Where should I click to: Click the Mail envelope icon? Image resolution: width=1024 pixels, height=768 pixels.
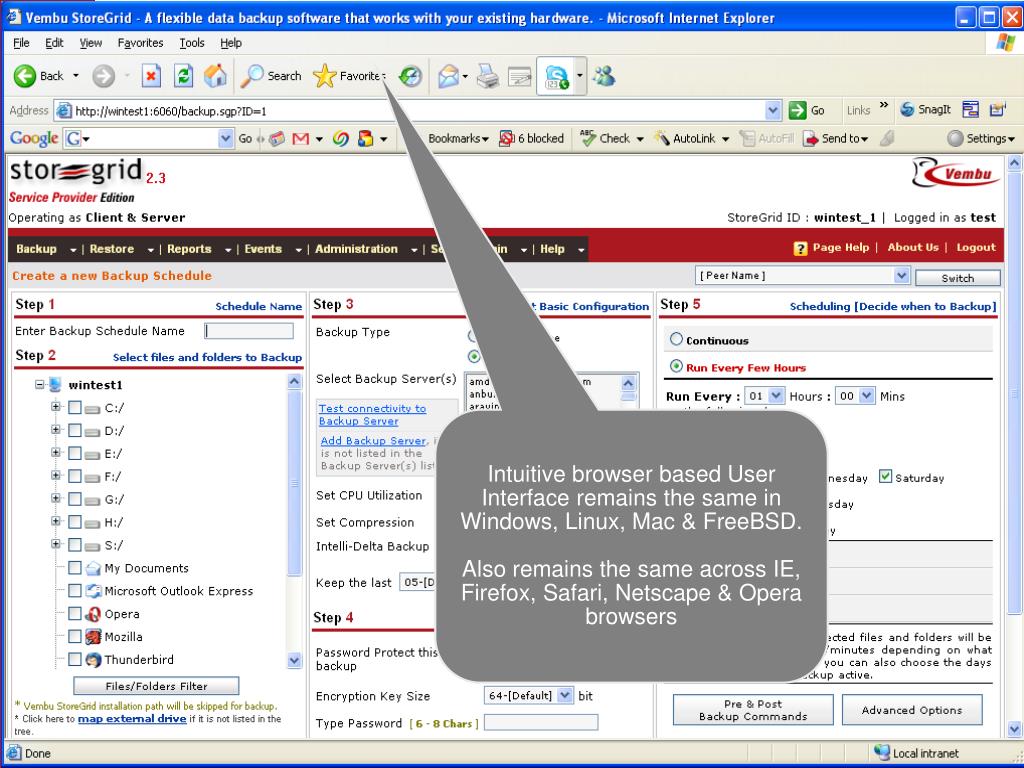click(449, 76)
